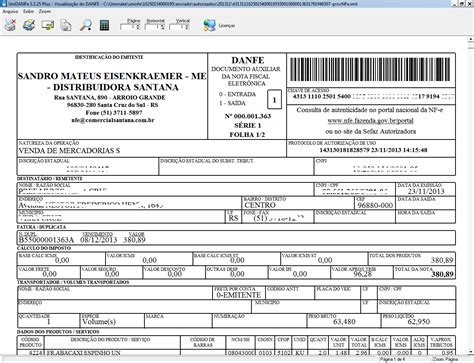Click the printer icon with red X
The image size is (474, 363).
click(10, 25)
